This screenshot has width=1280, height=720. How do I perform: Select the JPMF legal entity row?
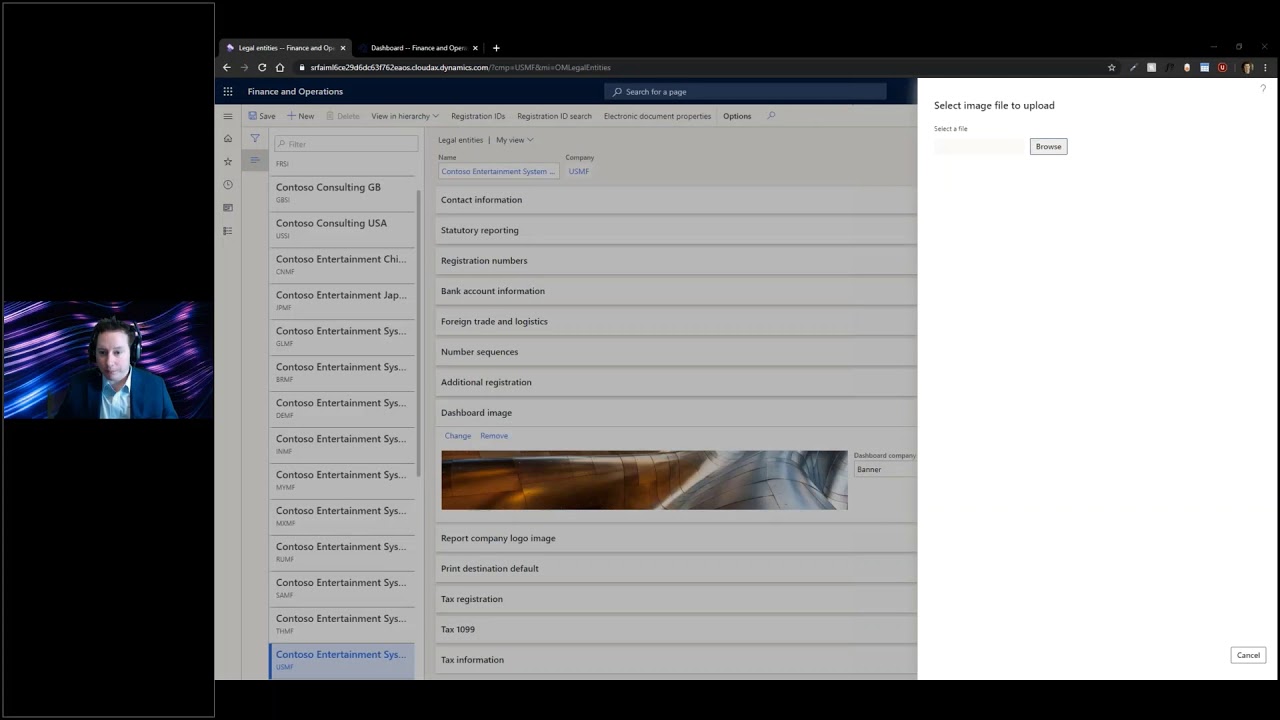[342, 300]
